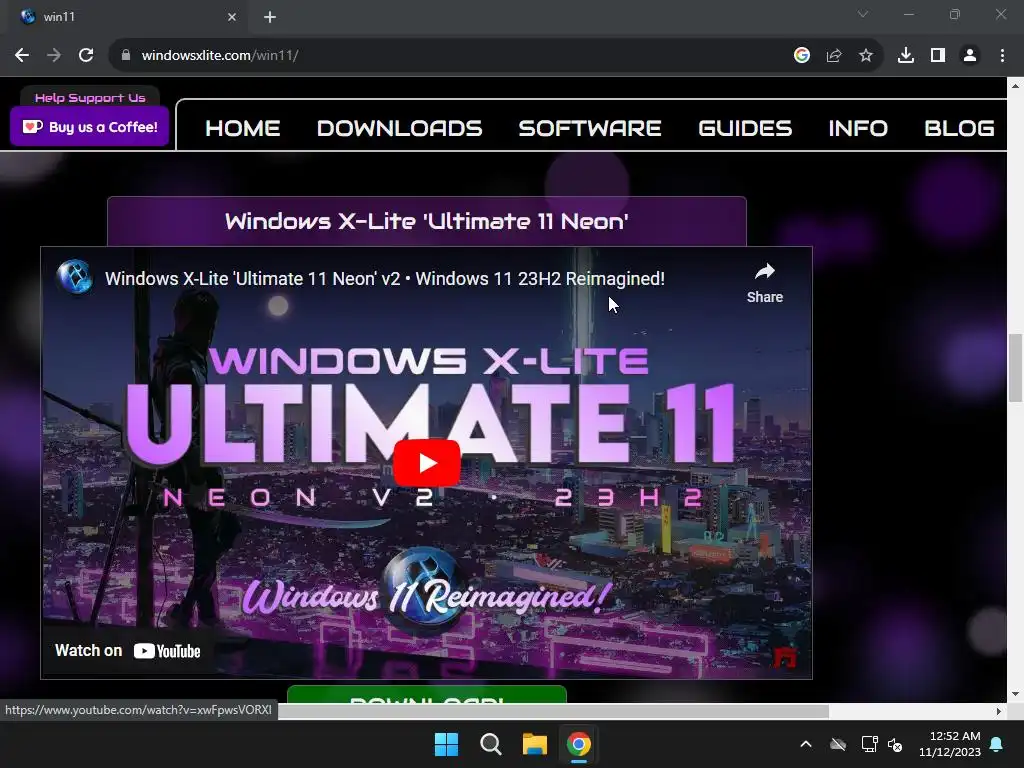Viewport: 1024px width, 768px height.
Task: Open Chrome downloads tray
Action: [906, 56]
